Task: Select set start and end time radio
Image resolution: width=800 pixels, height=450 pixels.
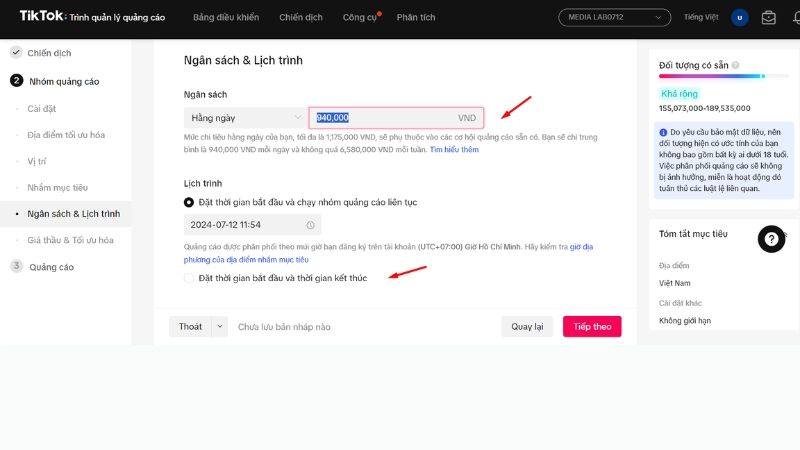Action: 189,277
